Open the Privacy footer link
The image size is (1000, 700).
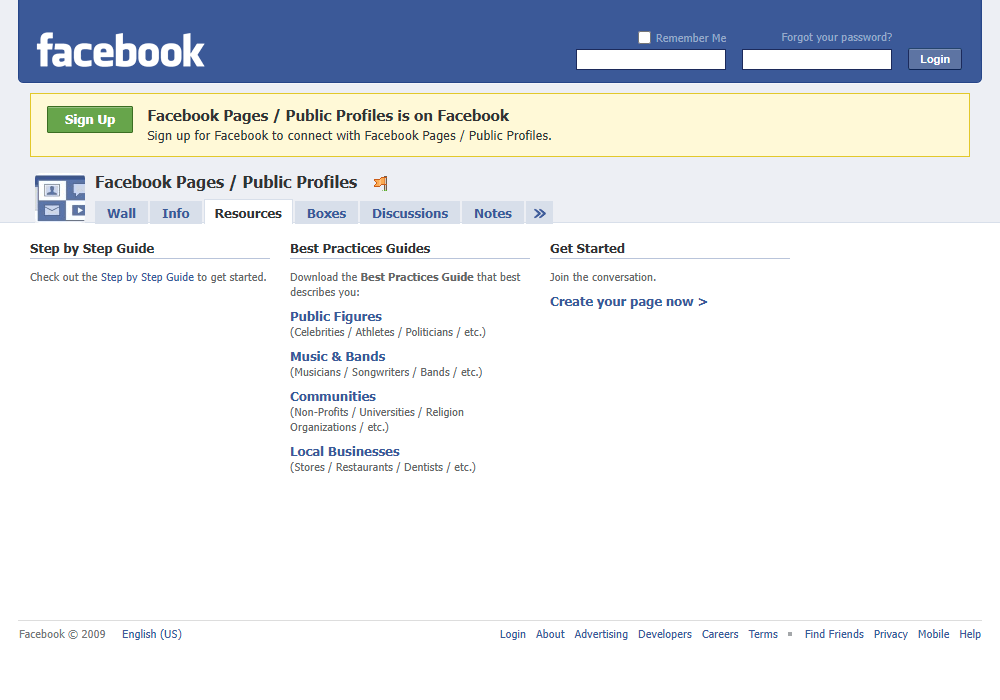pyautogui.click(x=891, y=634)
